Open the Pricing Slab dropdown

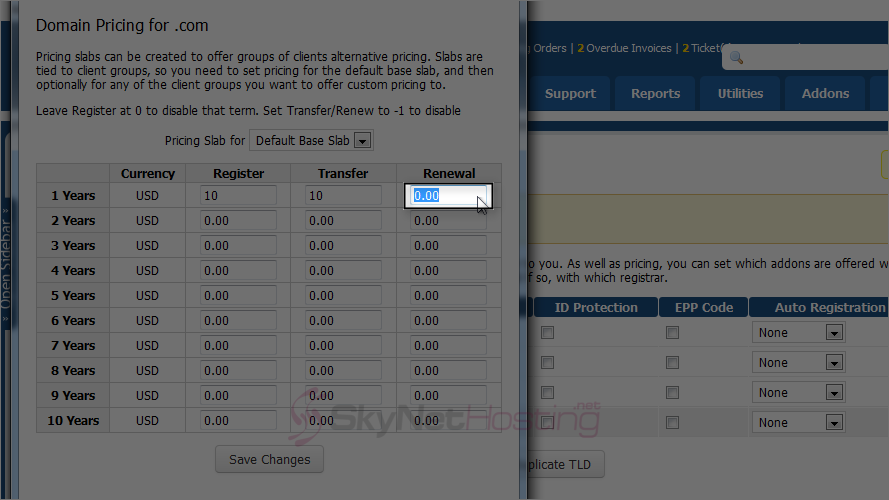coord(311,141)
